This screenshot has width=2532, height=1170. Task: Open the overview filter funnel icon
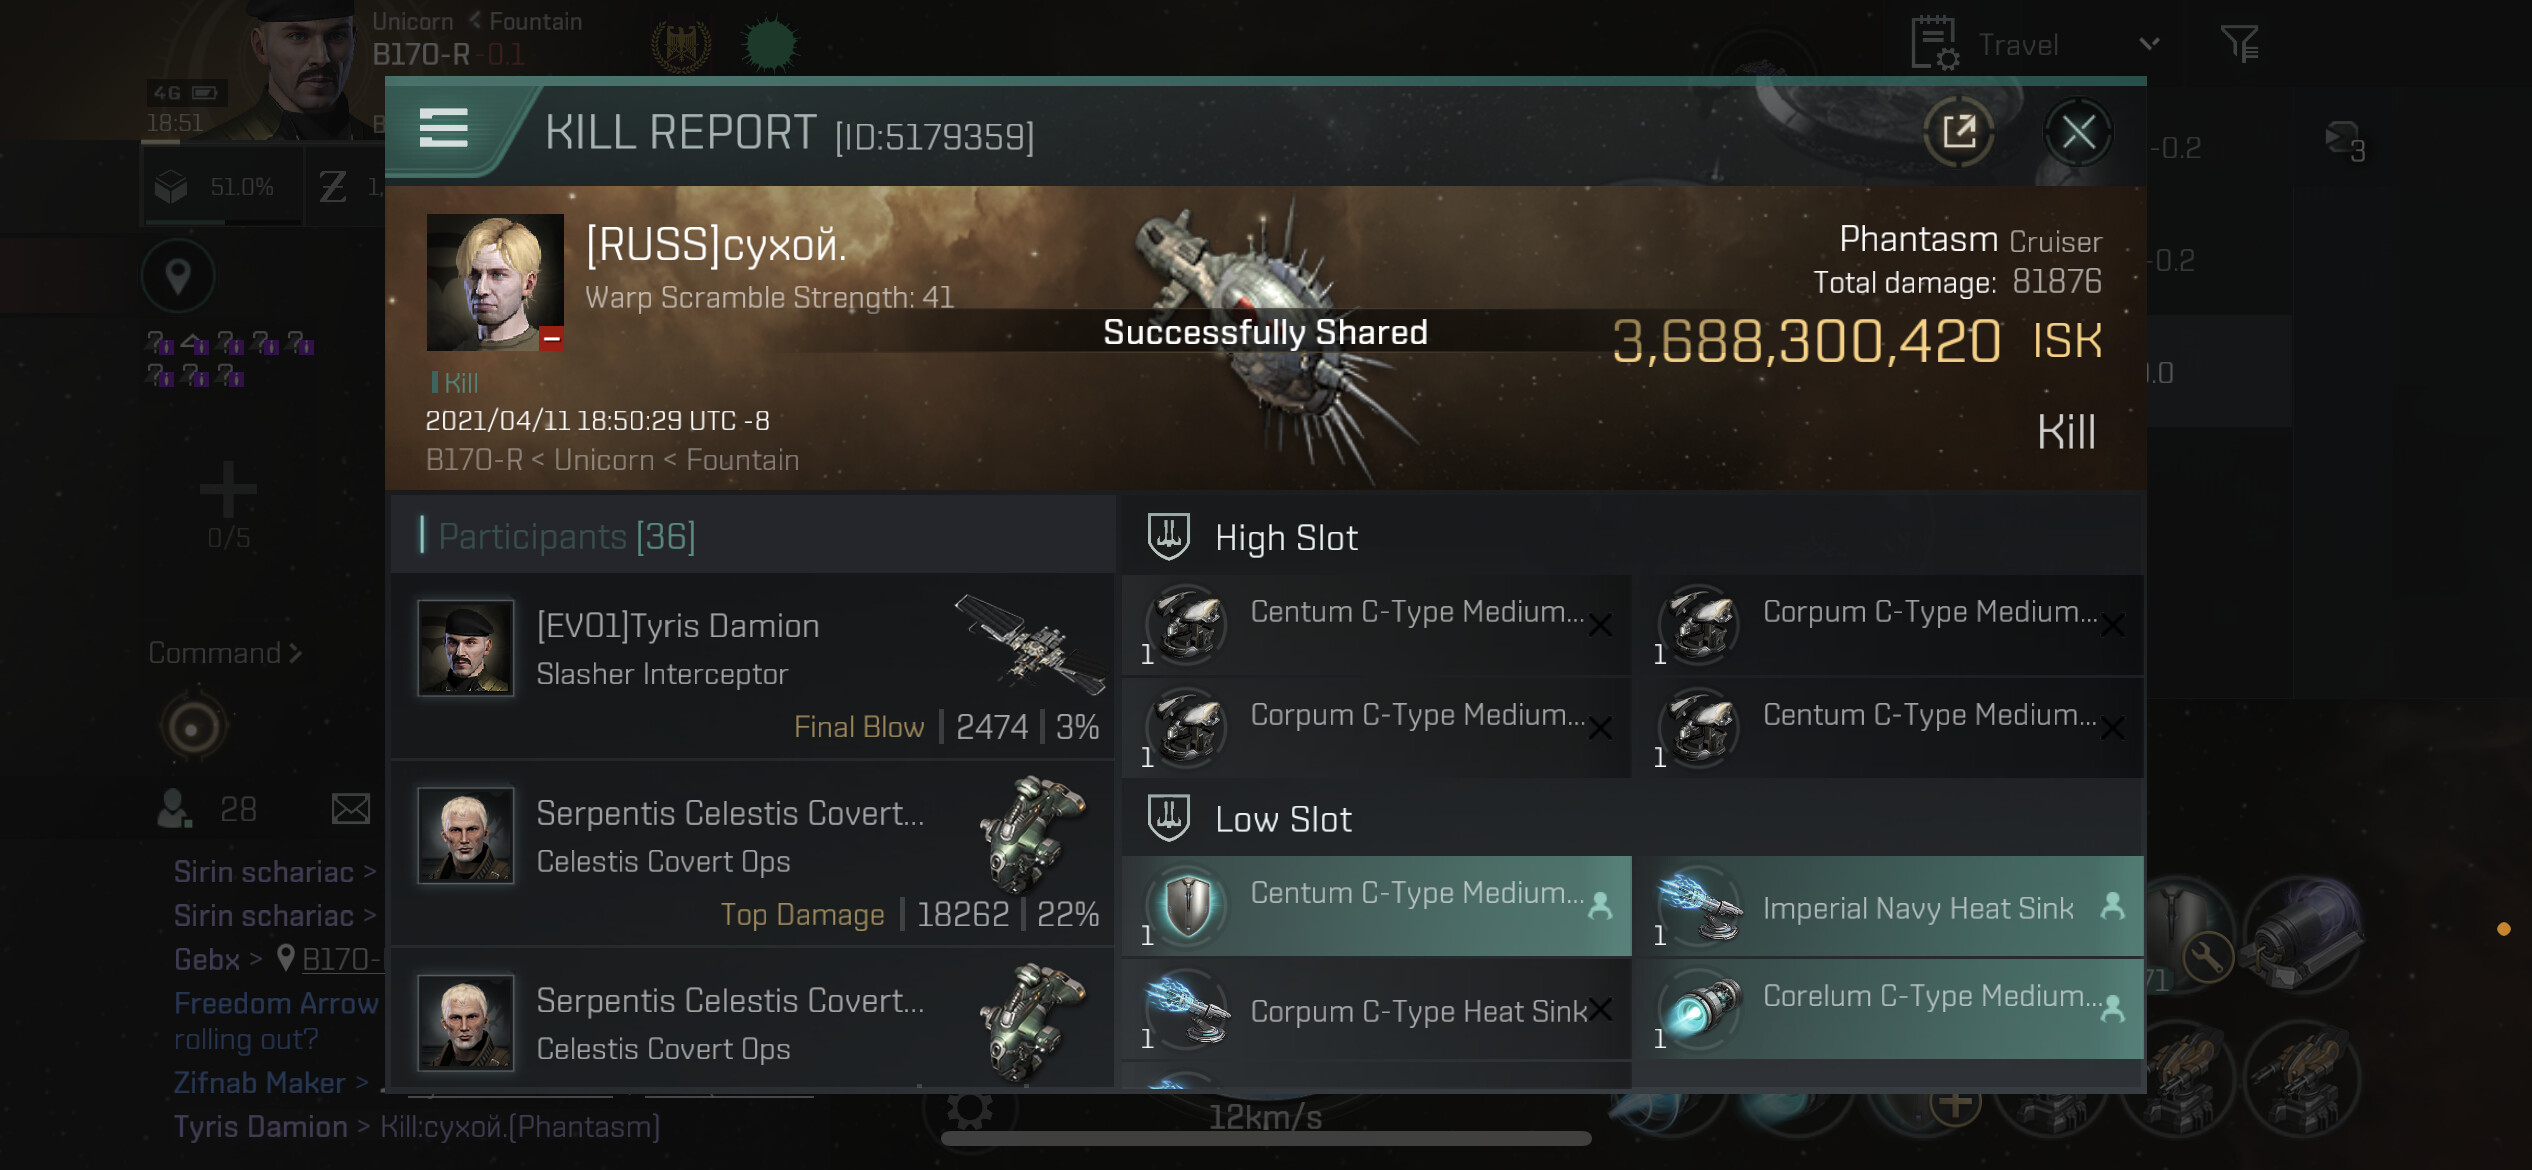coord(2239,44)
